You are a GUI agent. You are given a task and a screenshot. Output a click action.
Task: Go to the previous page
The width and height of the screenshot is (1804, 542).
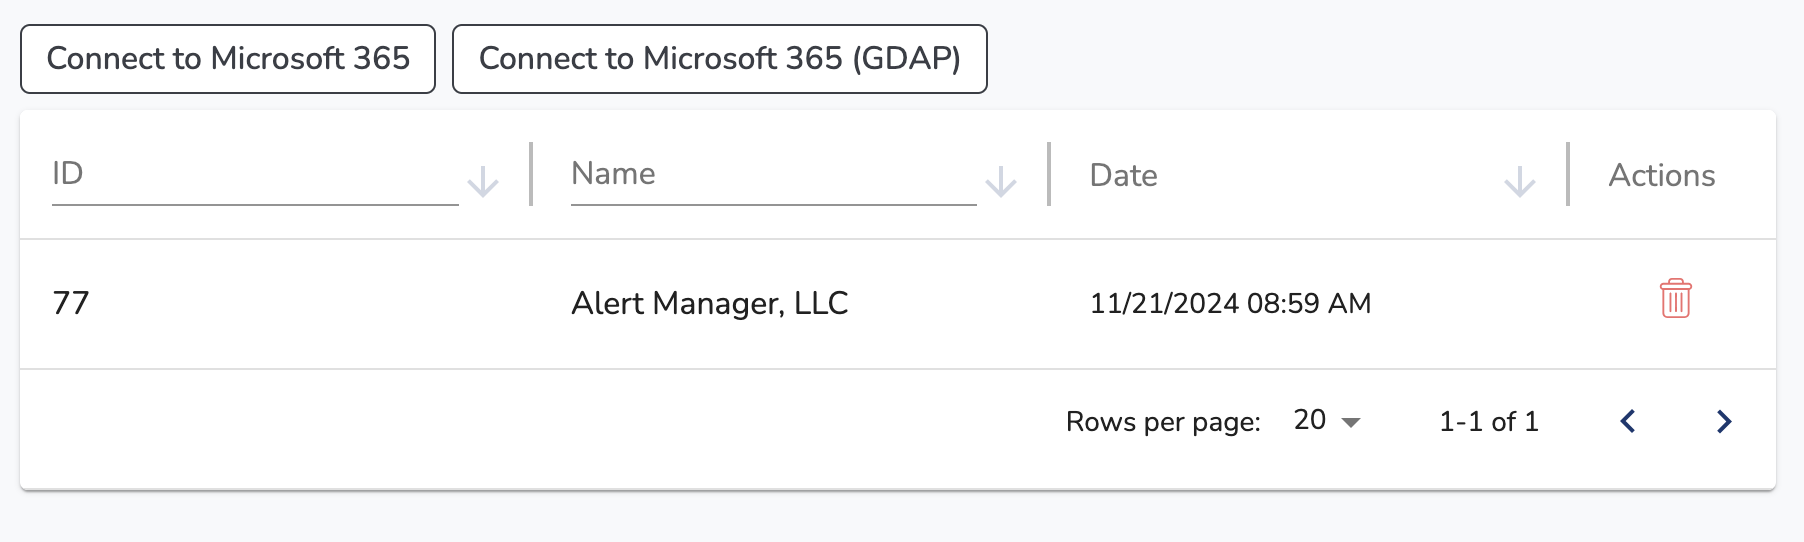[x=1628, y=421]
